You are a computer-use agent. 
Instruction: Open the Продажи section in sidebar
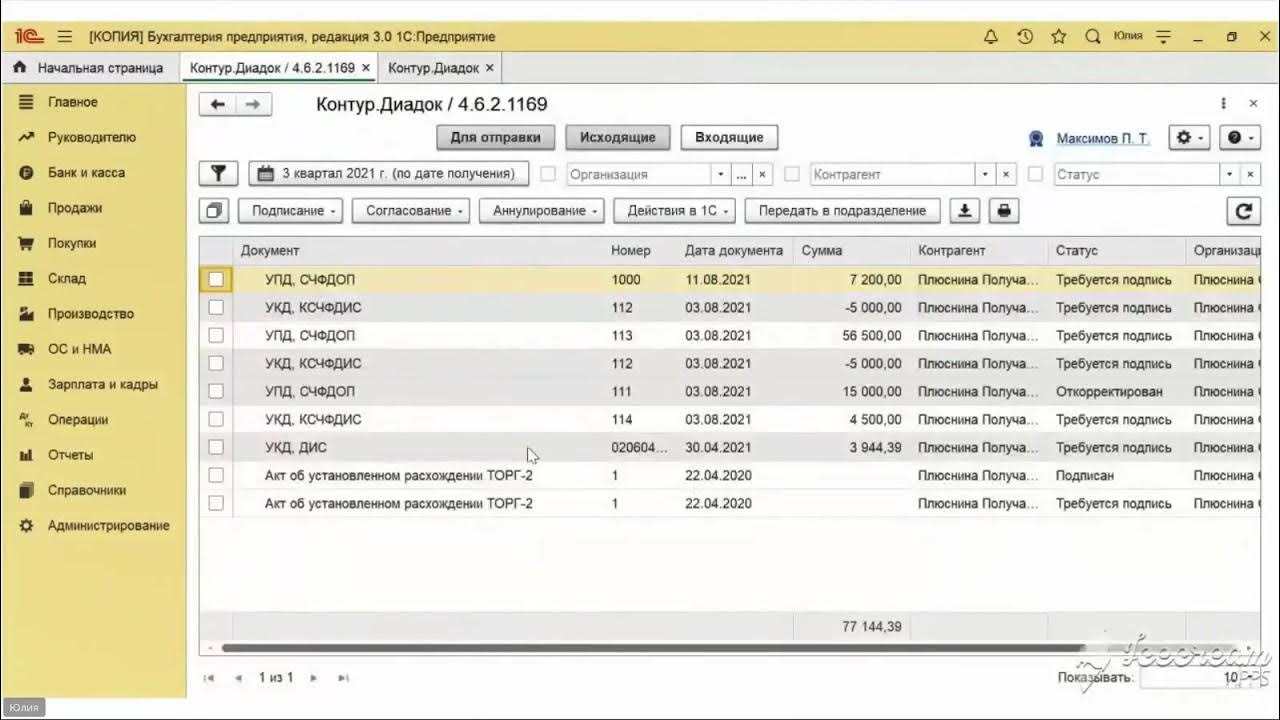pyautogui.click(x=75, y=208)
